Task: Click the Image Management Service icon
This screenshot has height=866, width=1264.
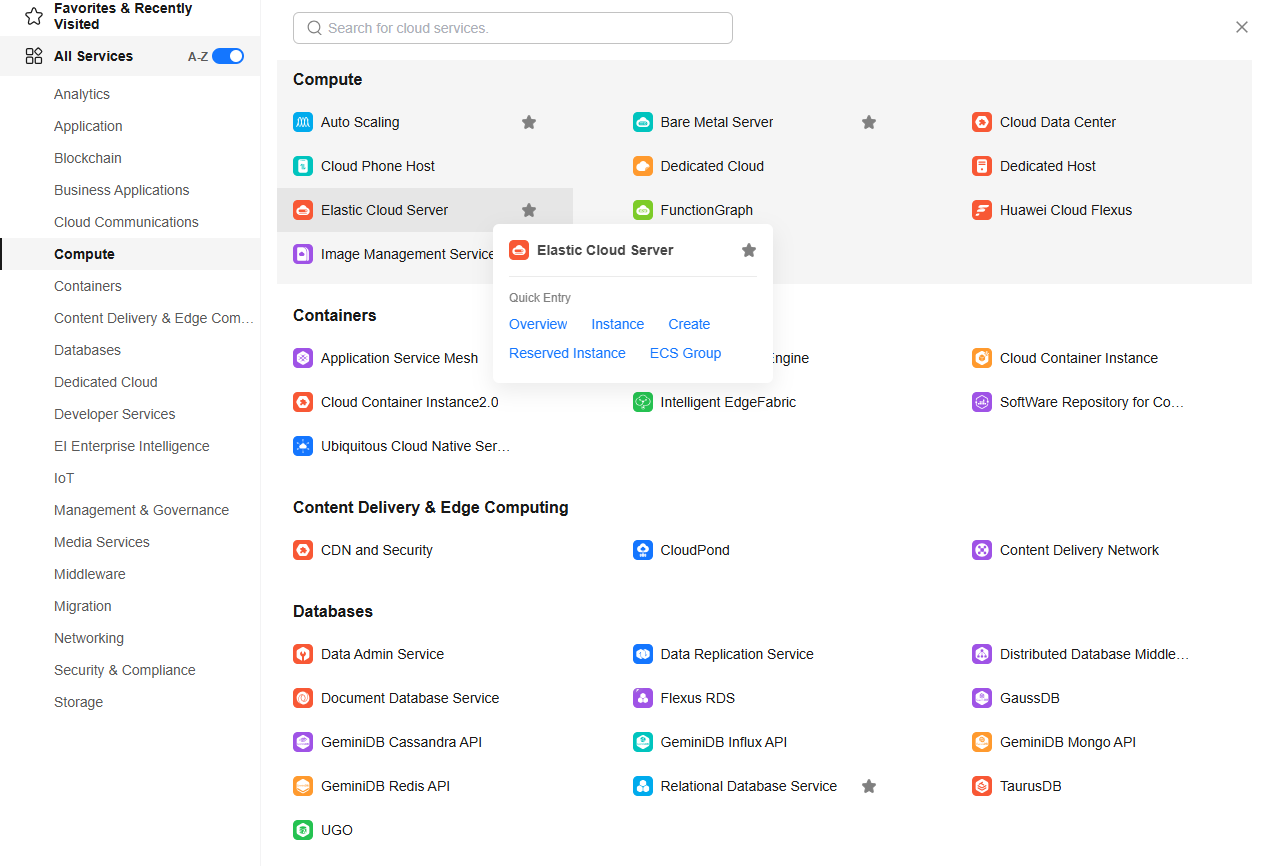Action: [x=303, y=254]
